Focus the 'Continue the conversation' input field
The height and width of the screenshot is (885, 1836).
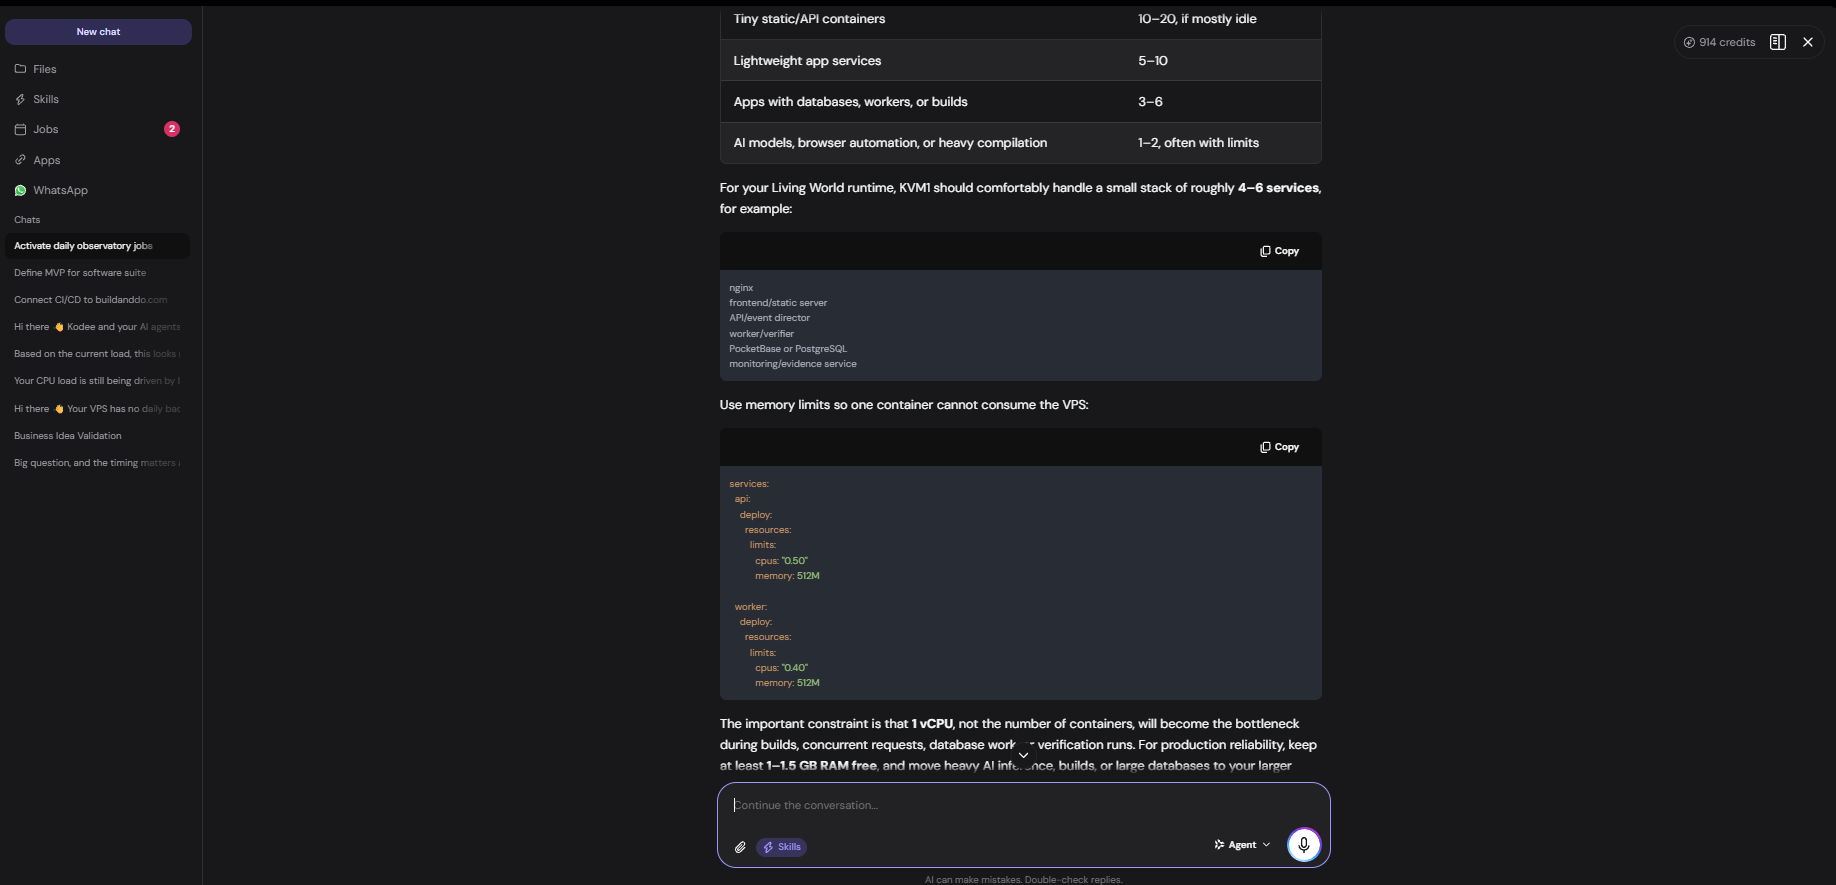point(1023,806)
